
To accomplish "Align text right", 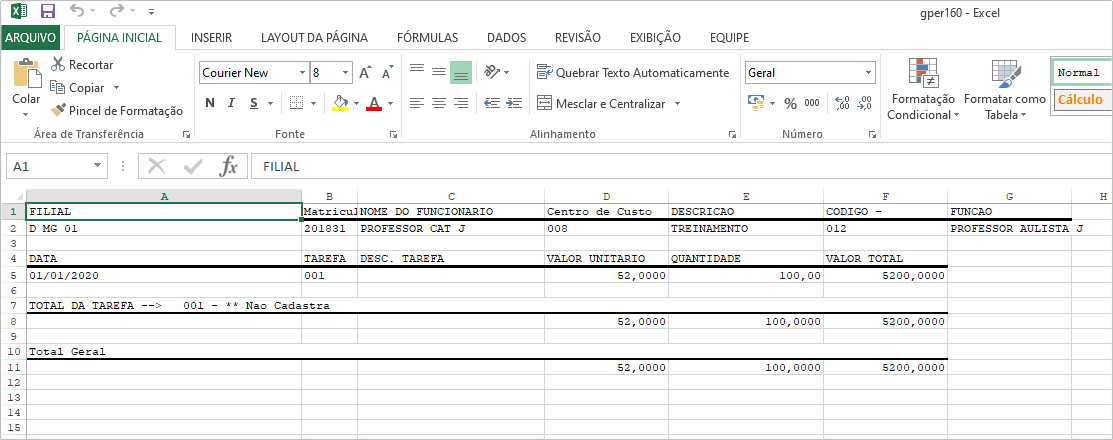I will pos(461,104).
